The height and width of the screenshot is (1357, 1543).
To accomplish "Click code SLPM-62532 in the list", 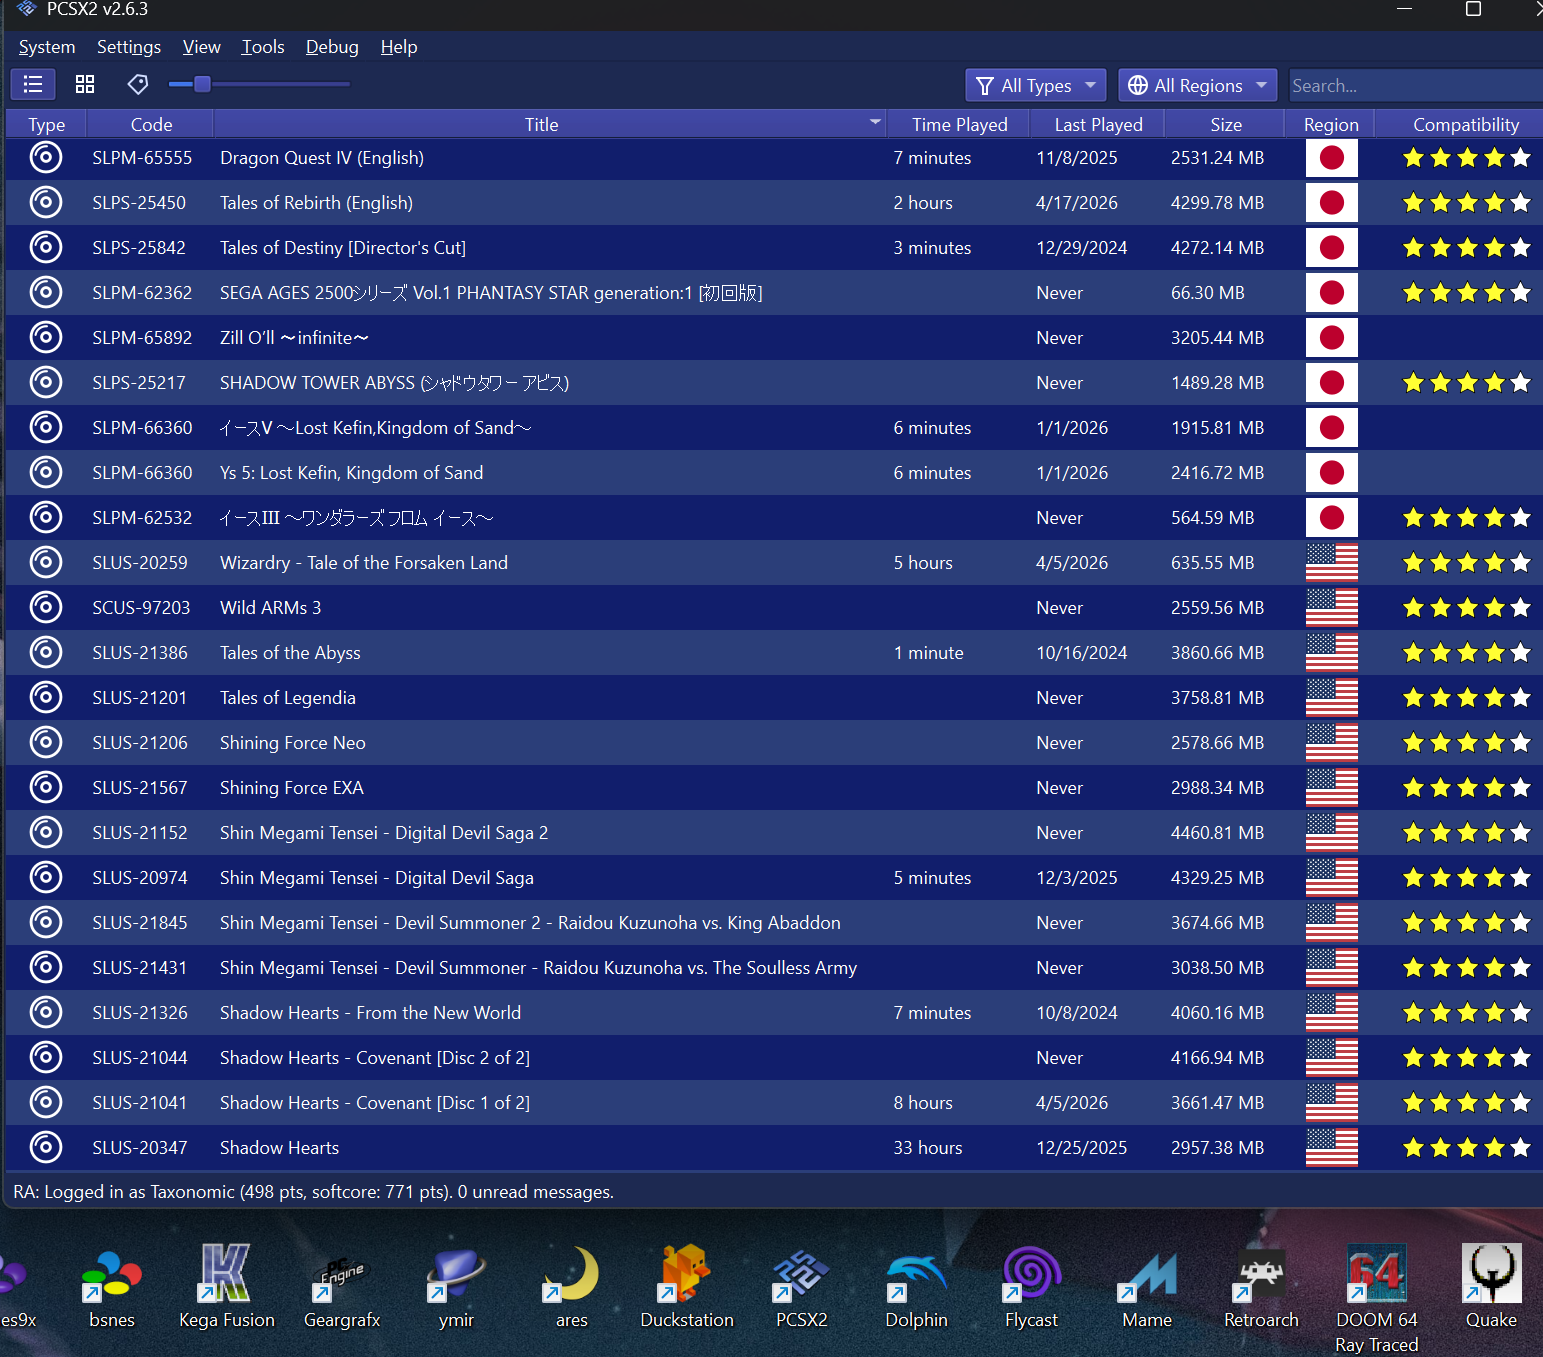I will point(142,518).
